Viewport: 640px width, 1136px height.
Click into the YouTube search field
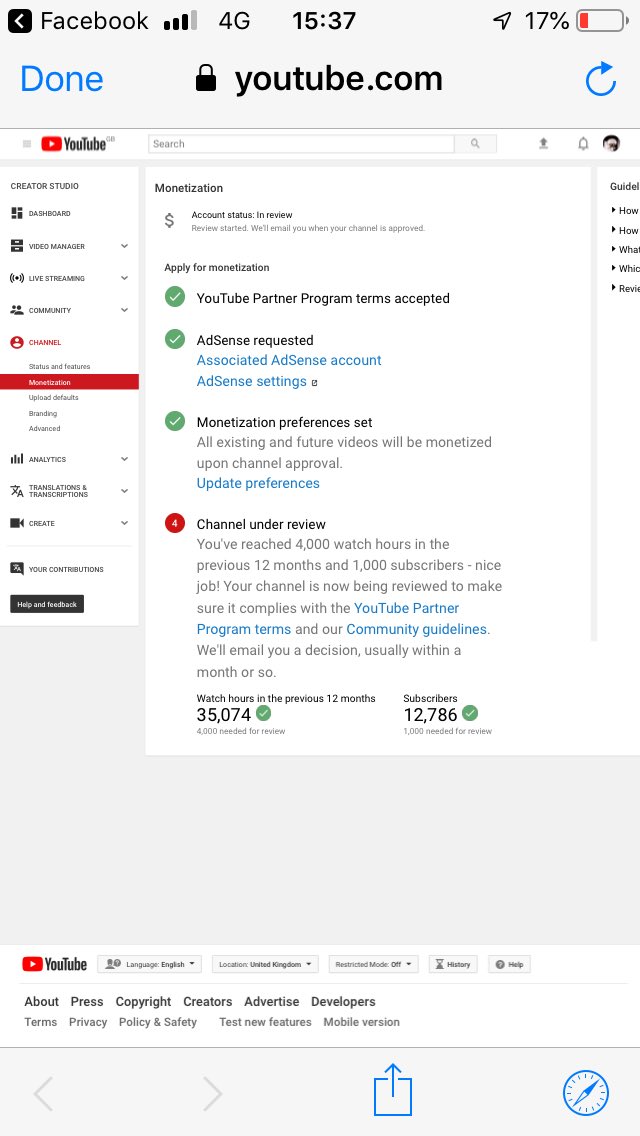click(302, 143)
